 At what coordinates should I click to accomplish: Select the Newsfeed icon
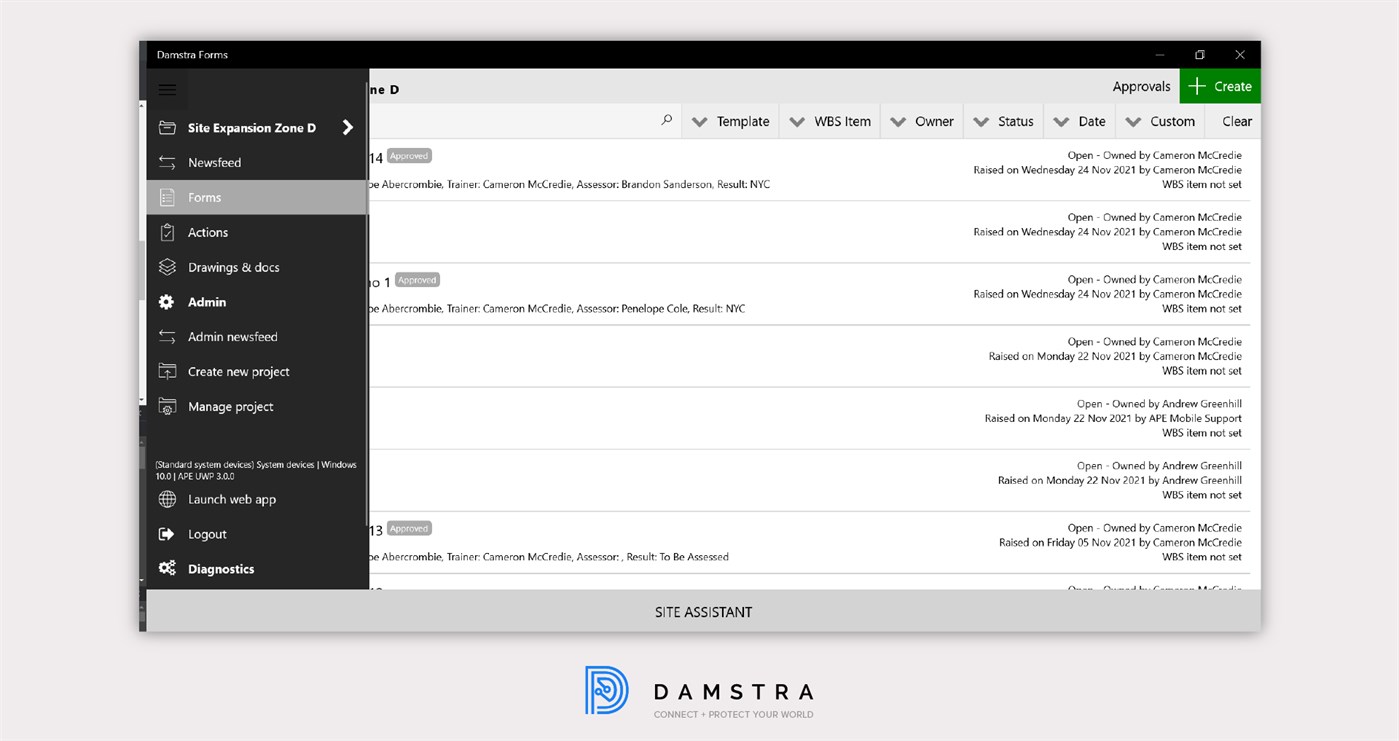click(167, 162)
